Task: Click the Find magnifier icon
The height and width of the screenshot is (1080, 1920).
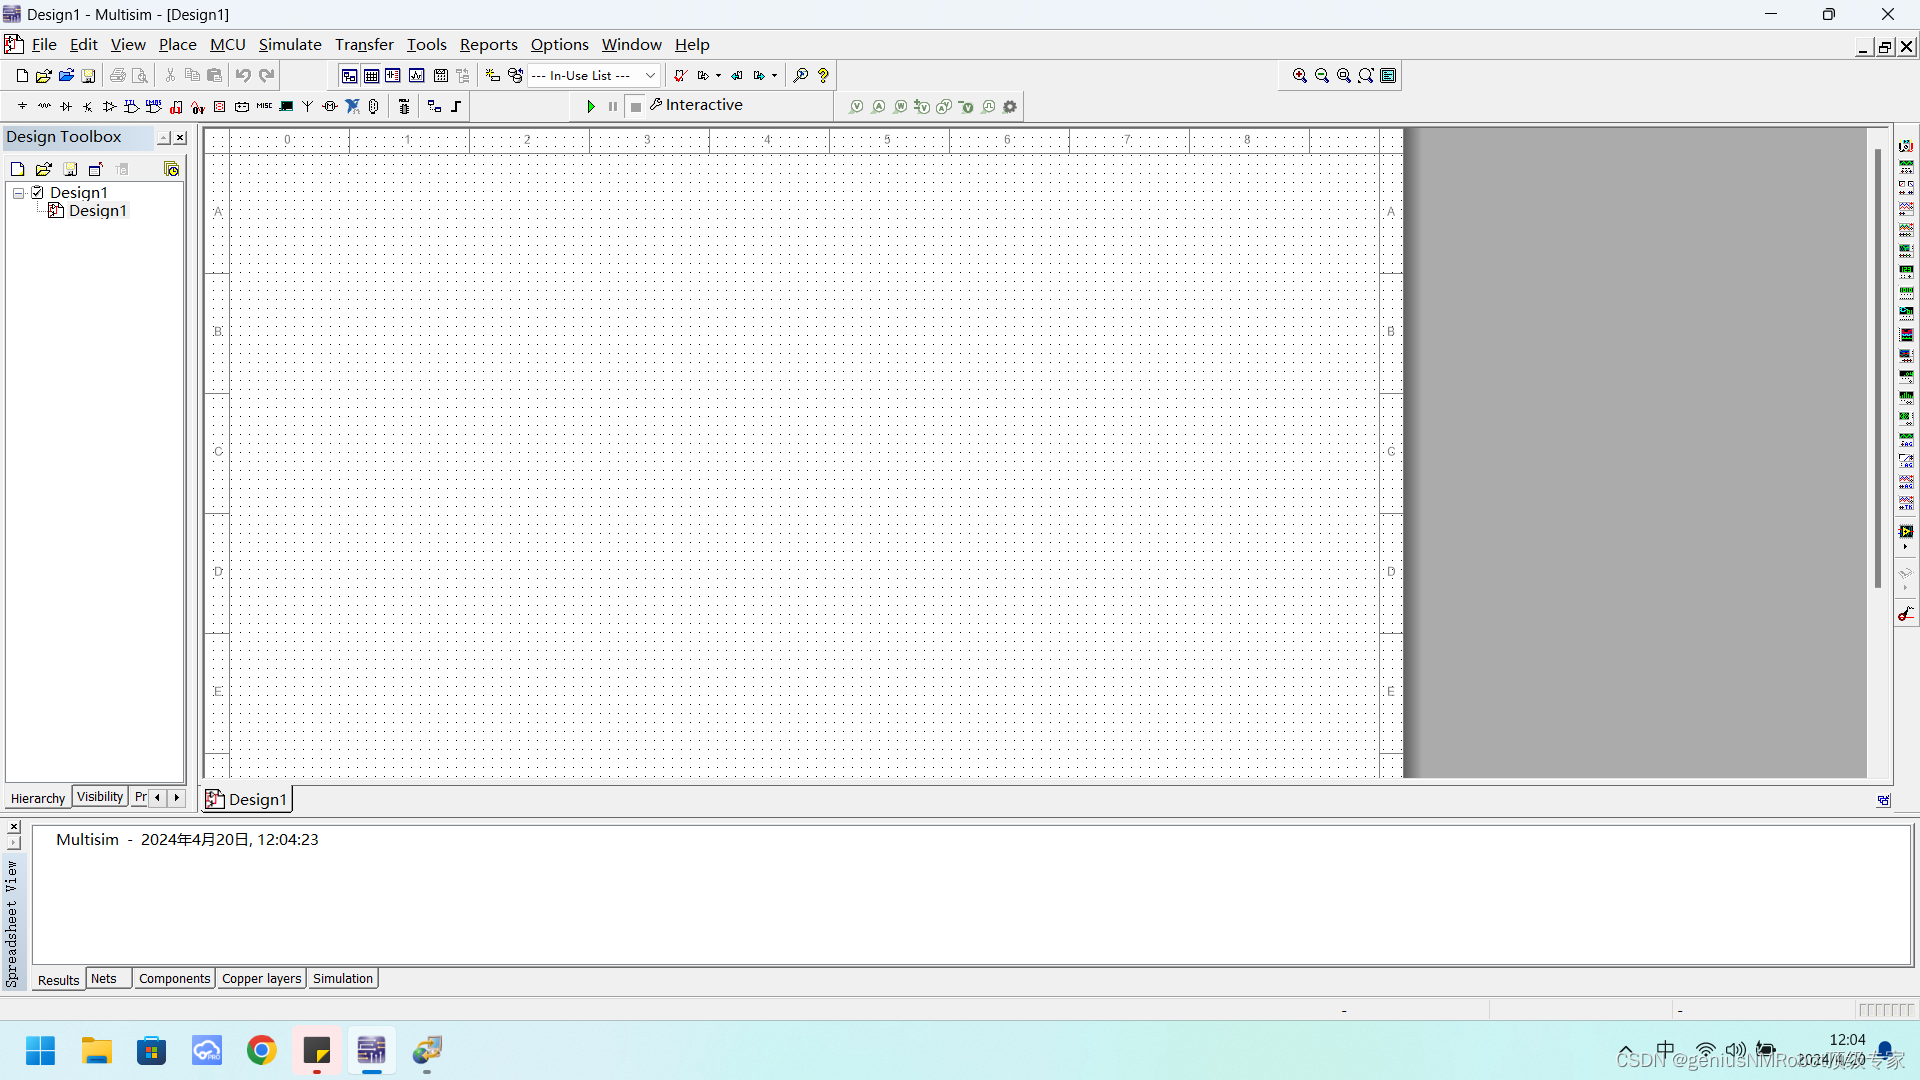Action: [801, 76]
